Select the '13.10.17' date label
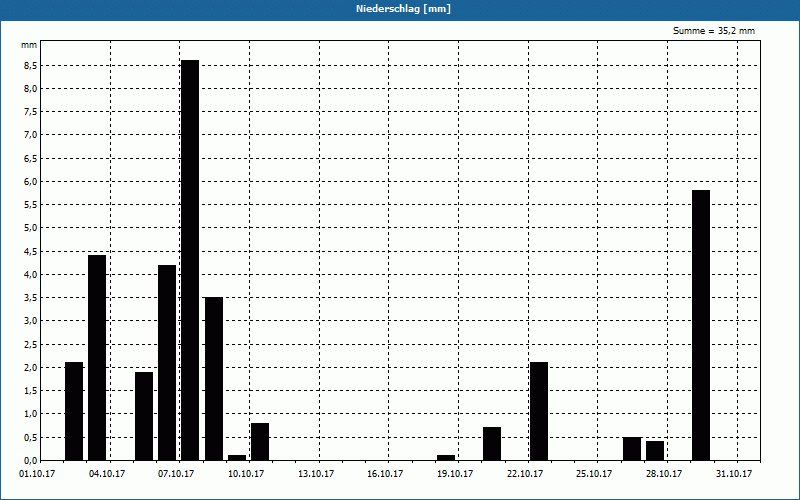800x500 pixels. coord(316,474)
